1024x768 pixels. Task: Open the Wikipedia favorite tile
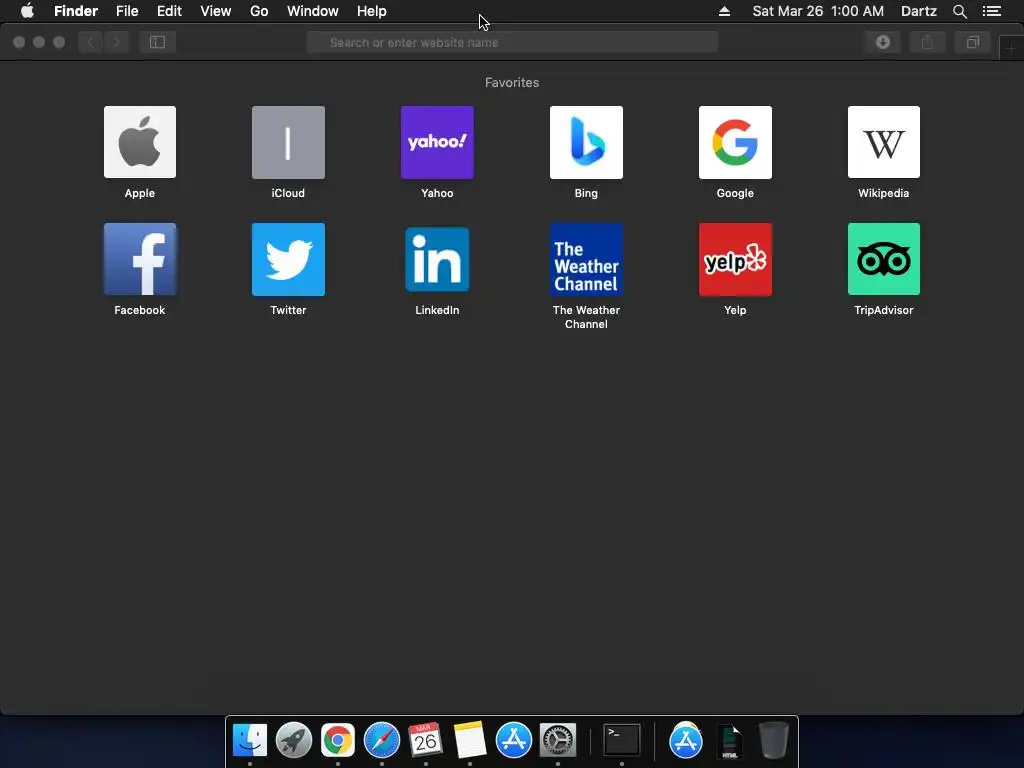click(x=884, y=142)
